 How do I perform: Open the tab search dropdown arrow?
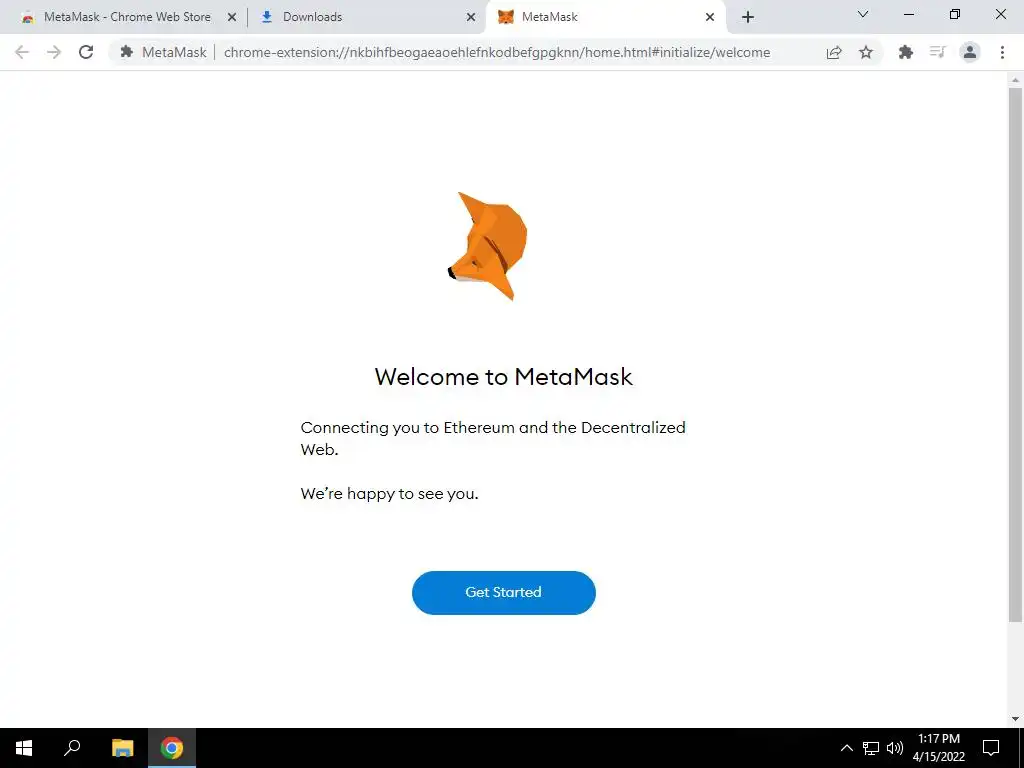coord(863,14)
